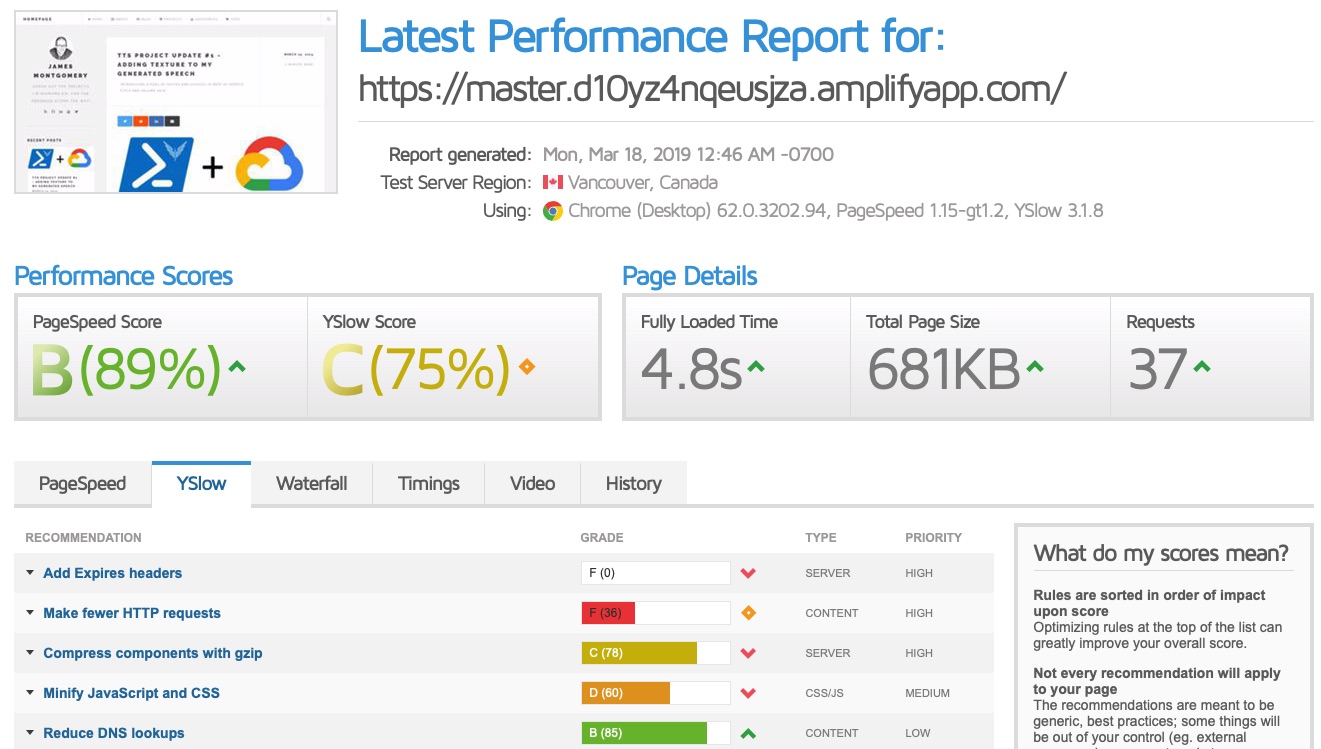
Task: Click the Chrome browser icon in the Using row
Action: (x=553, y=211)
